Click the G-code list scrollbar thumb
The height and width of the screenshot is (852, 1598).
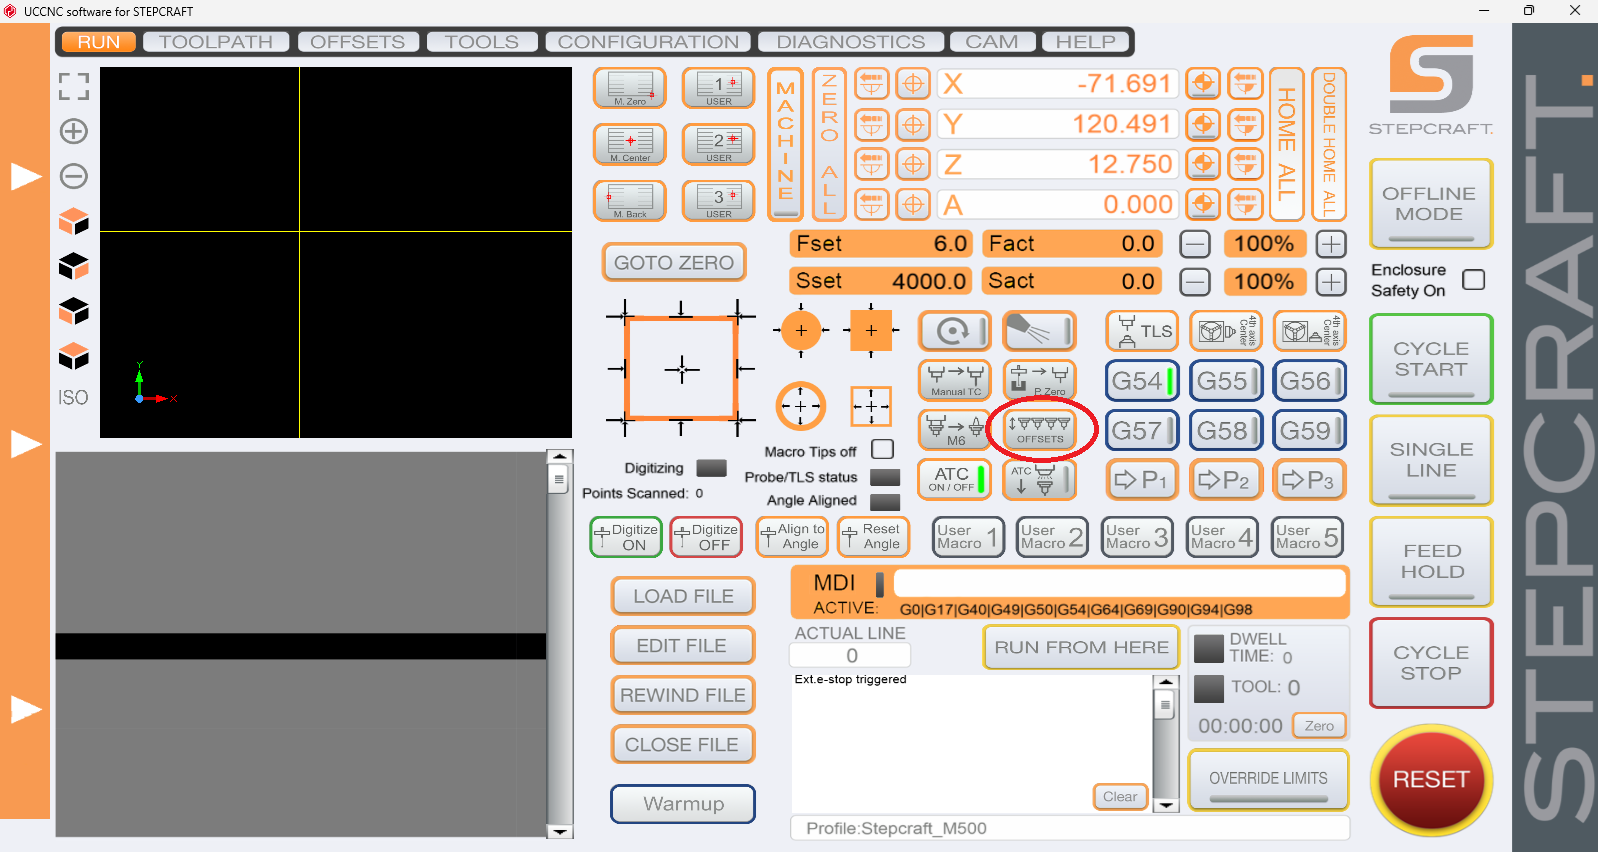coord(559,480)
